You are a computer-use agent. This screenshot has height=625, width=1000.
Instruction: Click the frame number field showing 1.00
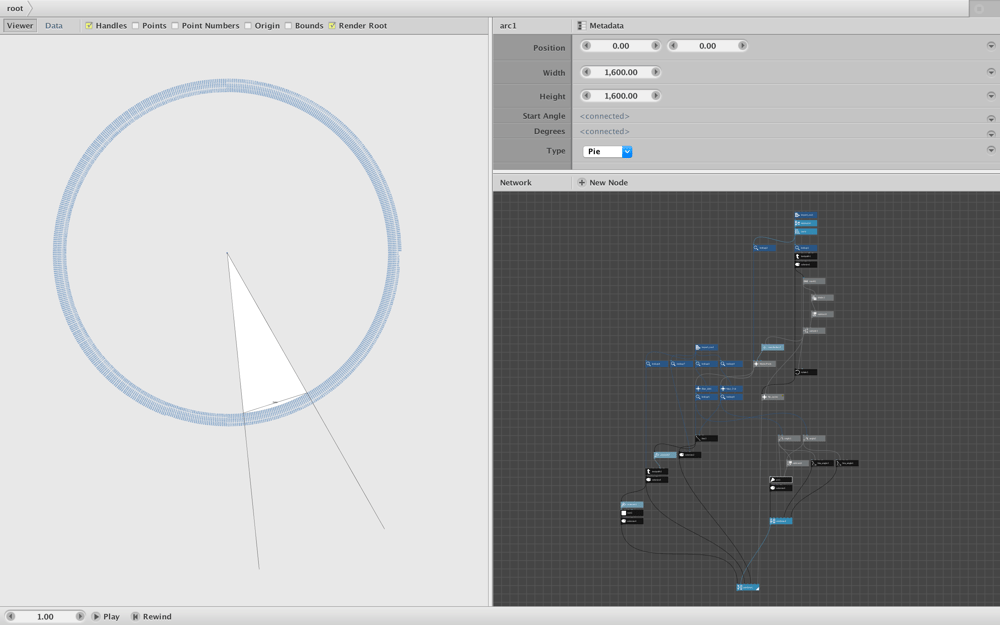45,617
